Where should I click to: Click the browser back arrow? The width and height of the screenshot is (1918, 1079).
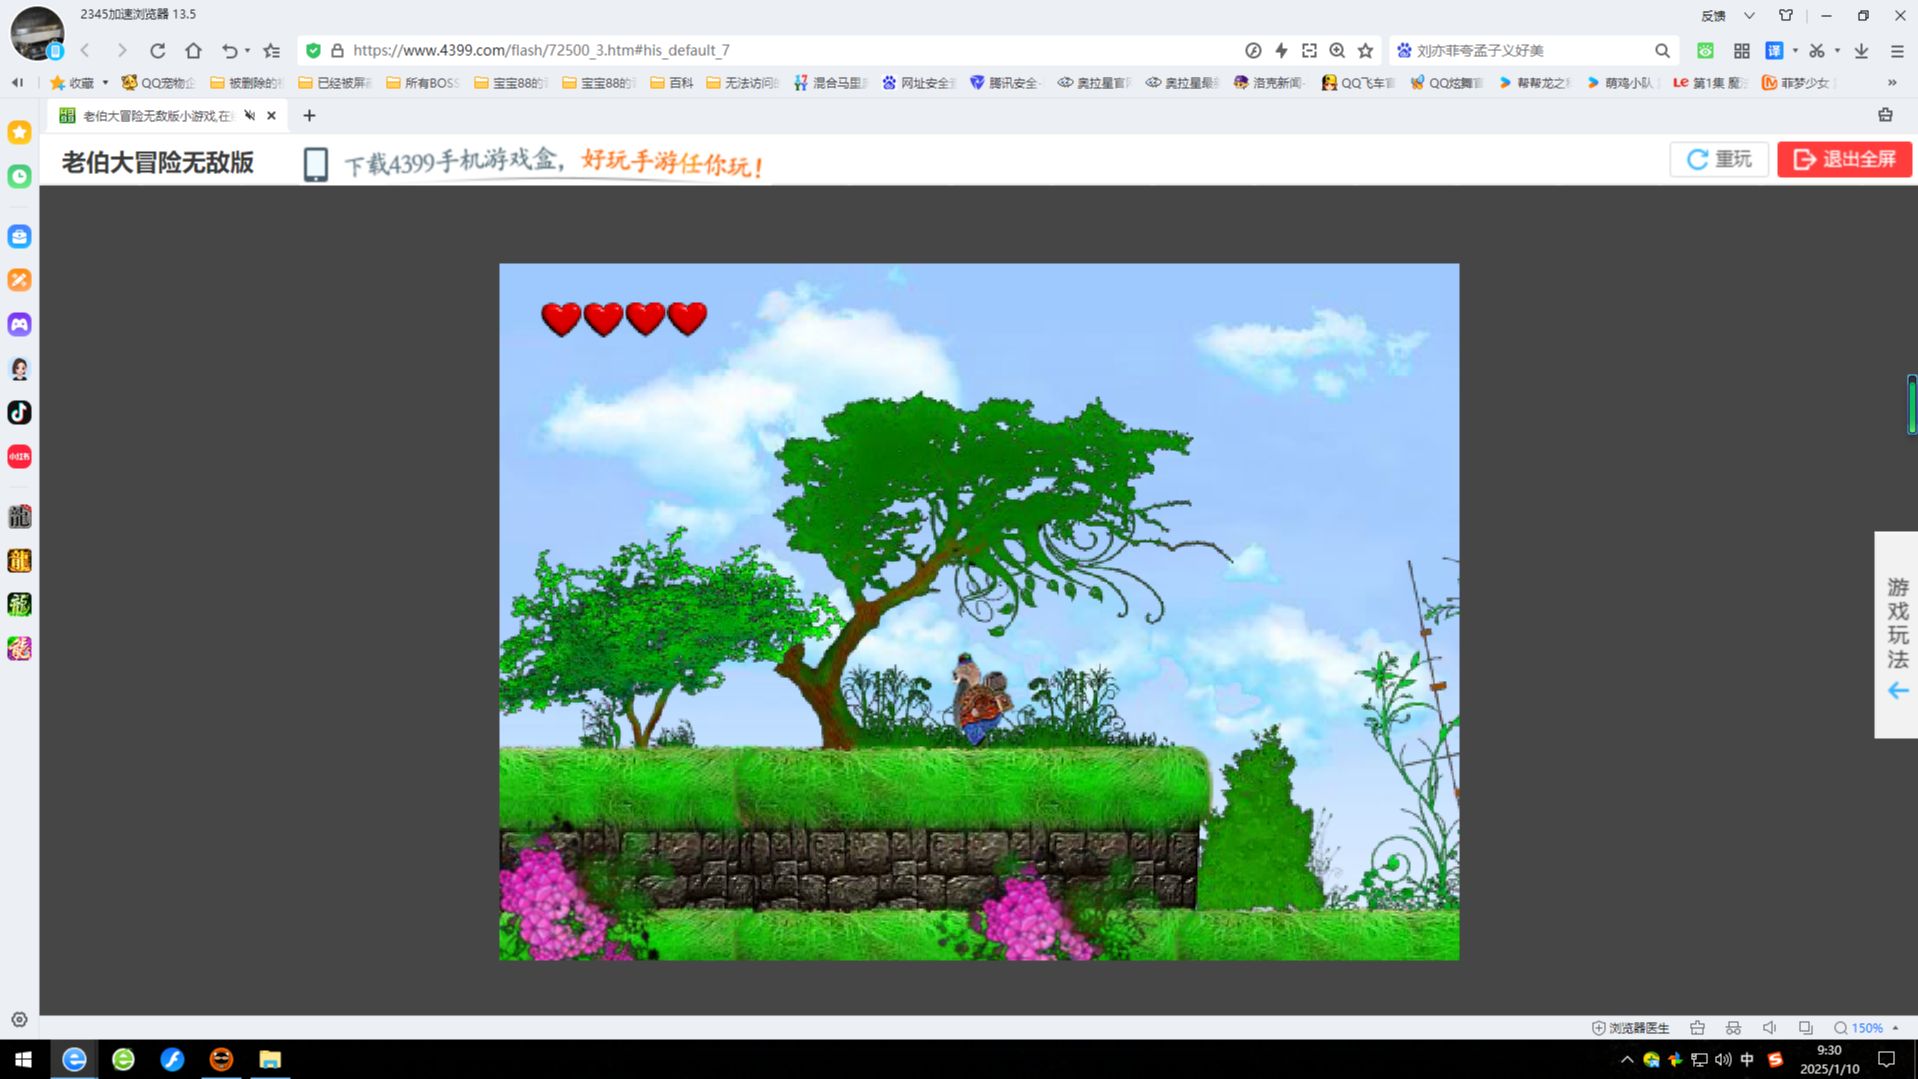[x=86, y=50]
